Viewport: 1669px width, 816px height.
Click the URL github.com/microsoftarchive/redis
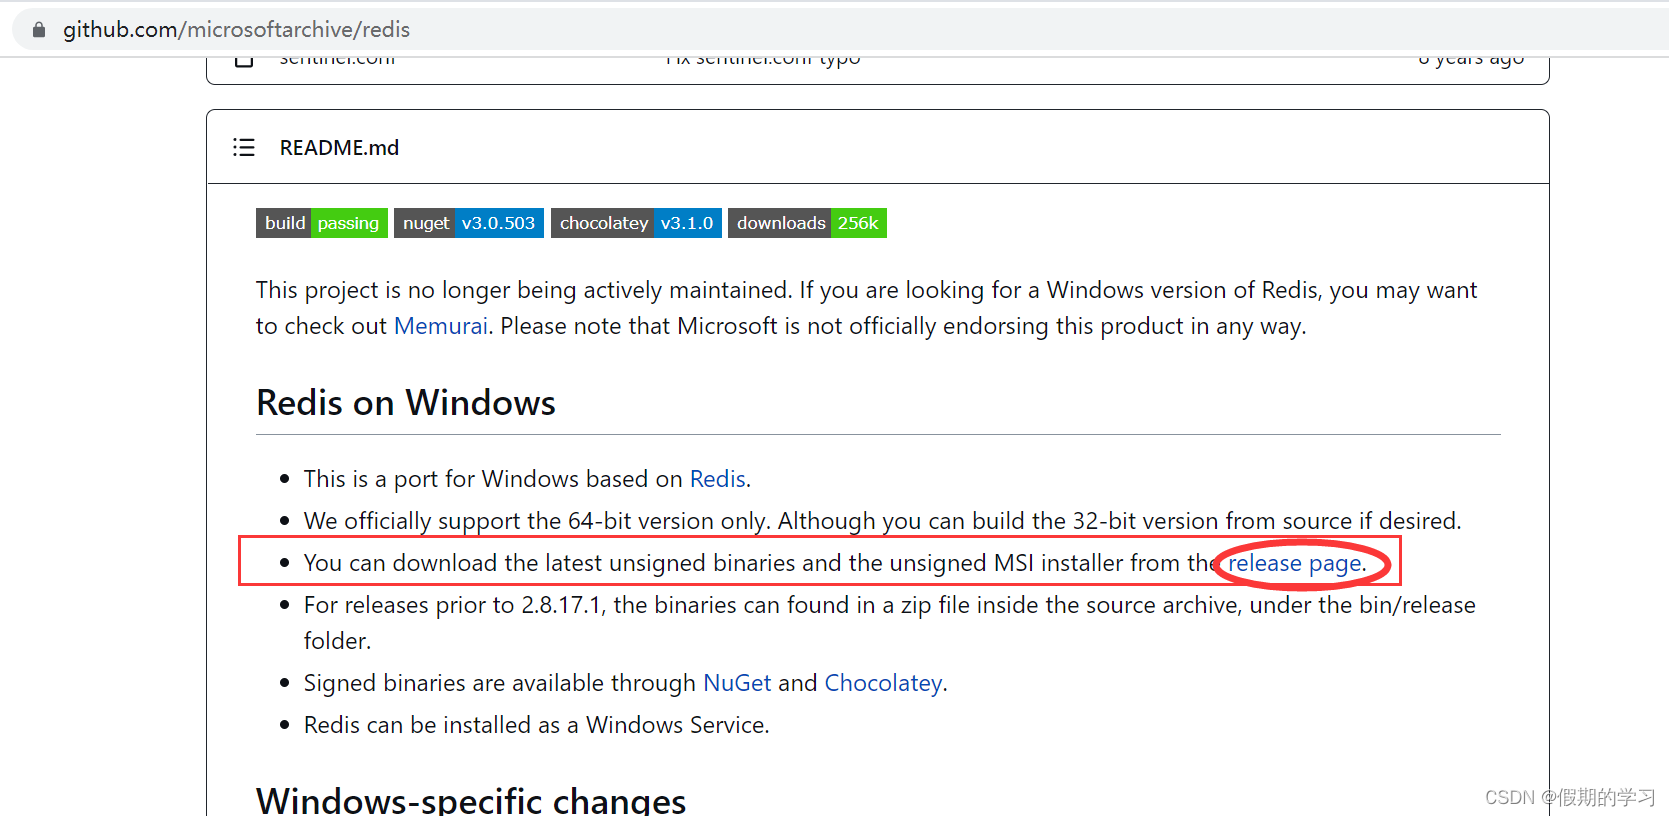pyautogui.click(x=237, y=30)
